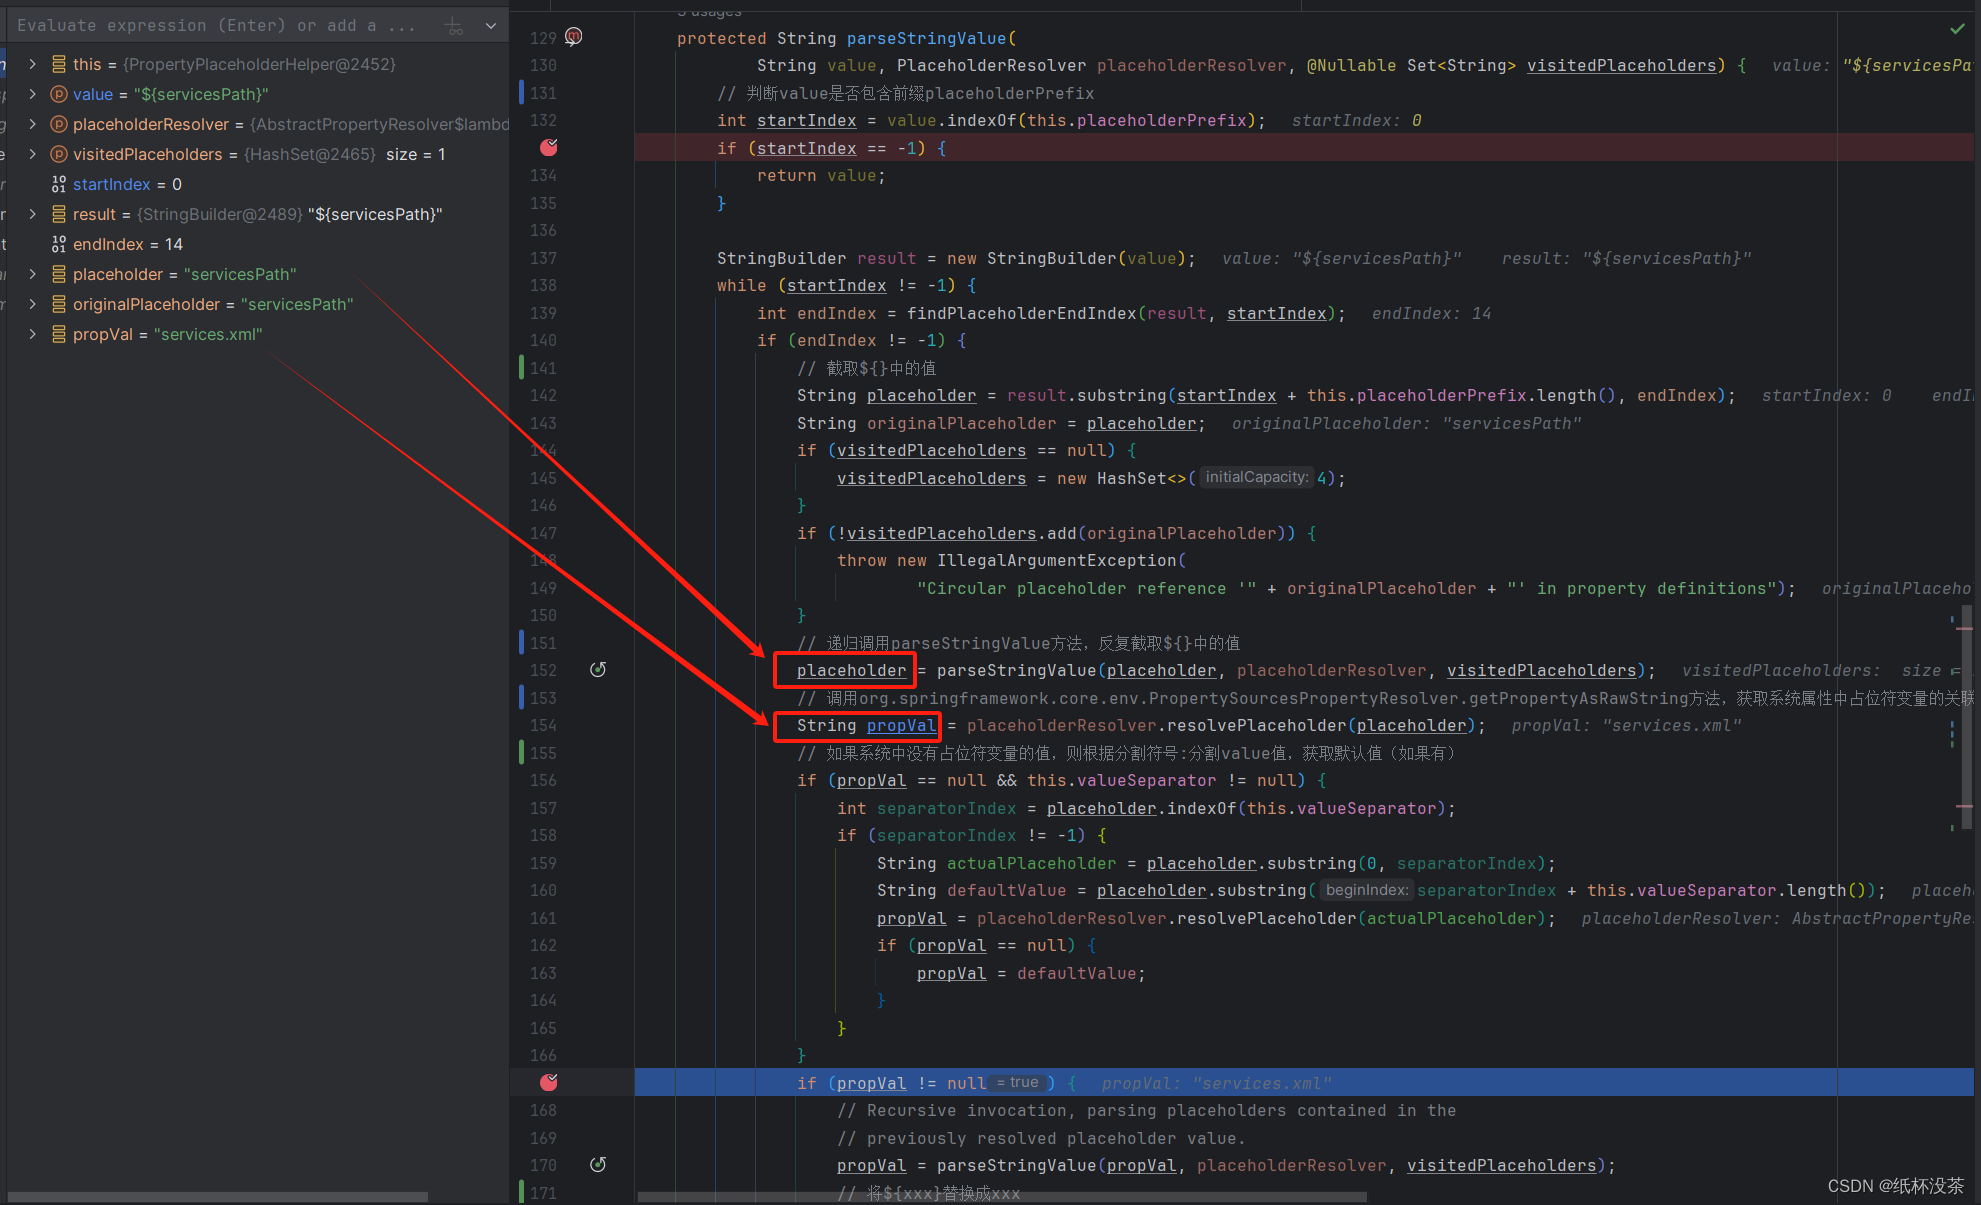1981x1205 pixels.
Task: Click the method breakpoint icon at line 129
Action: tap(573, 37)
